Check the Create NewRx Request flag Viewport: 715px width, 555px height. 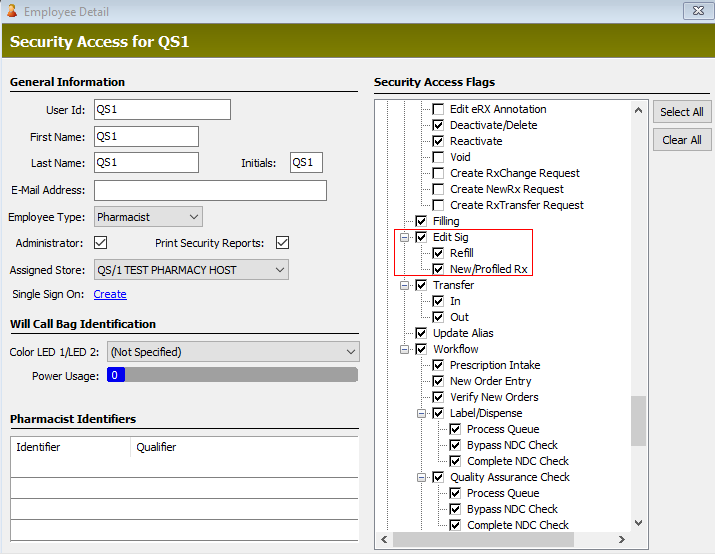click(x=438, y=189)
